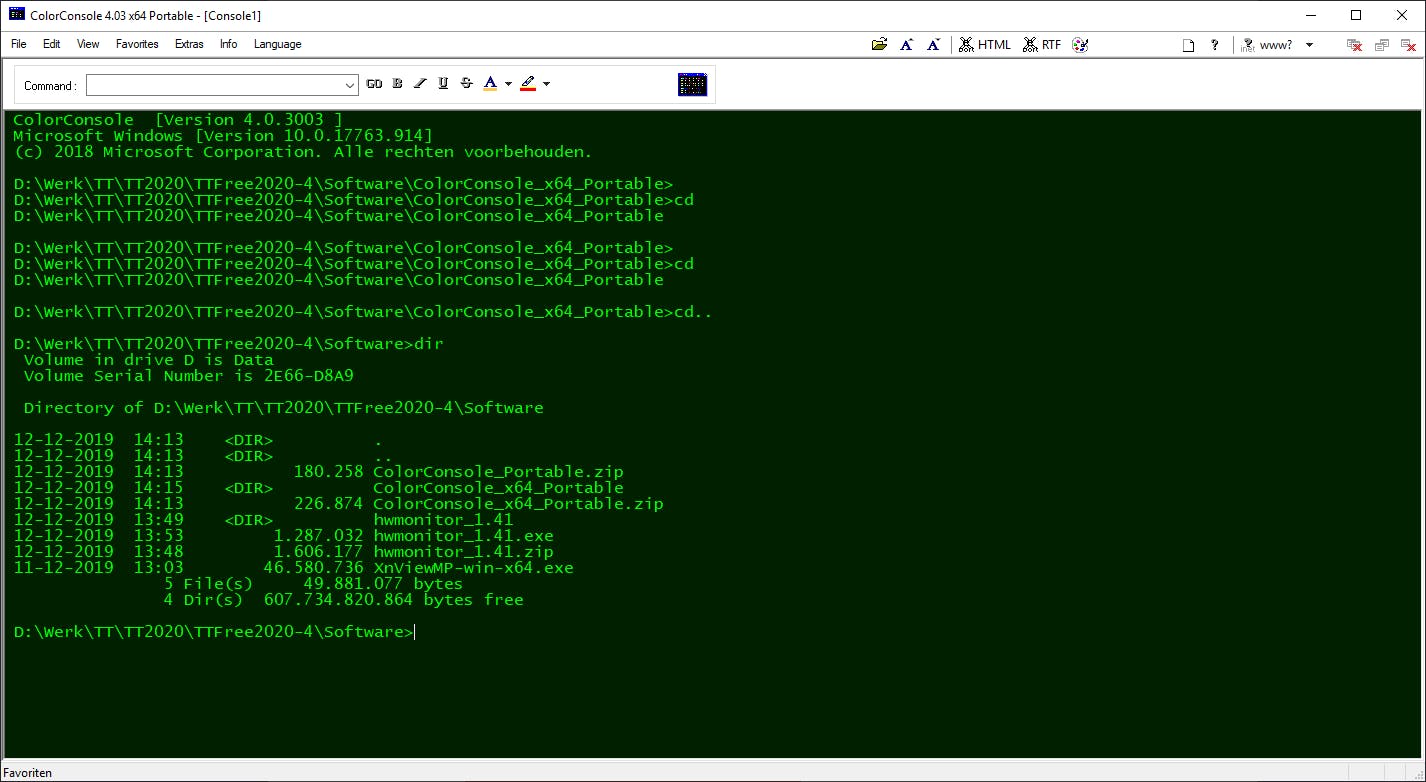Open the Favorites menu

click(x=137, y=44)
